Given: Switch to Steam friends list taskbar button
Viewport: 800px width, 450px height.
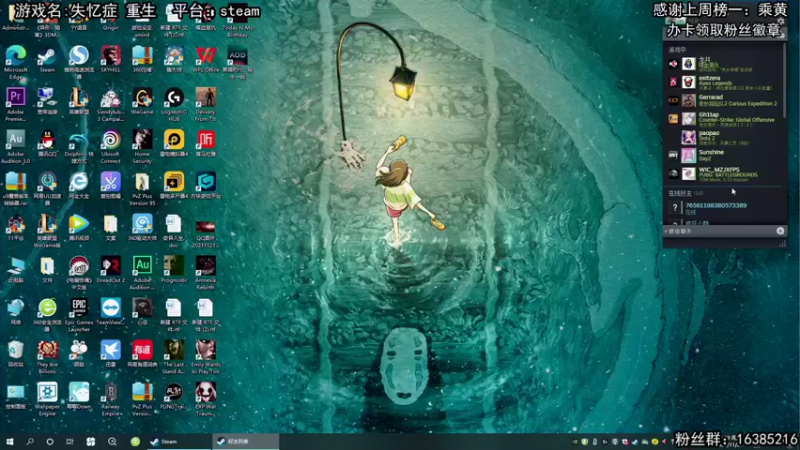Looking at the screenshot, I should [x=245, y=442].
